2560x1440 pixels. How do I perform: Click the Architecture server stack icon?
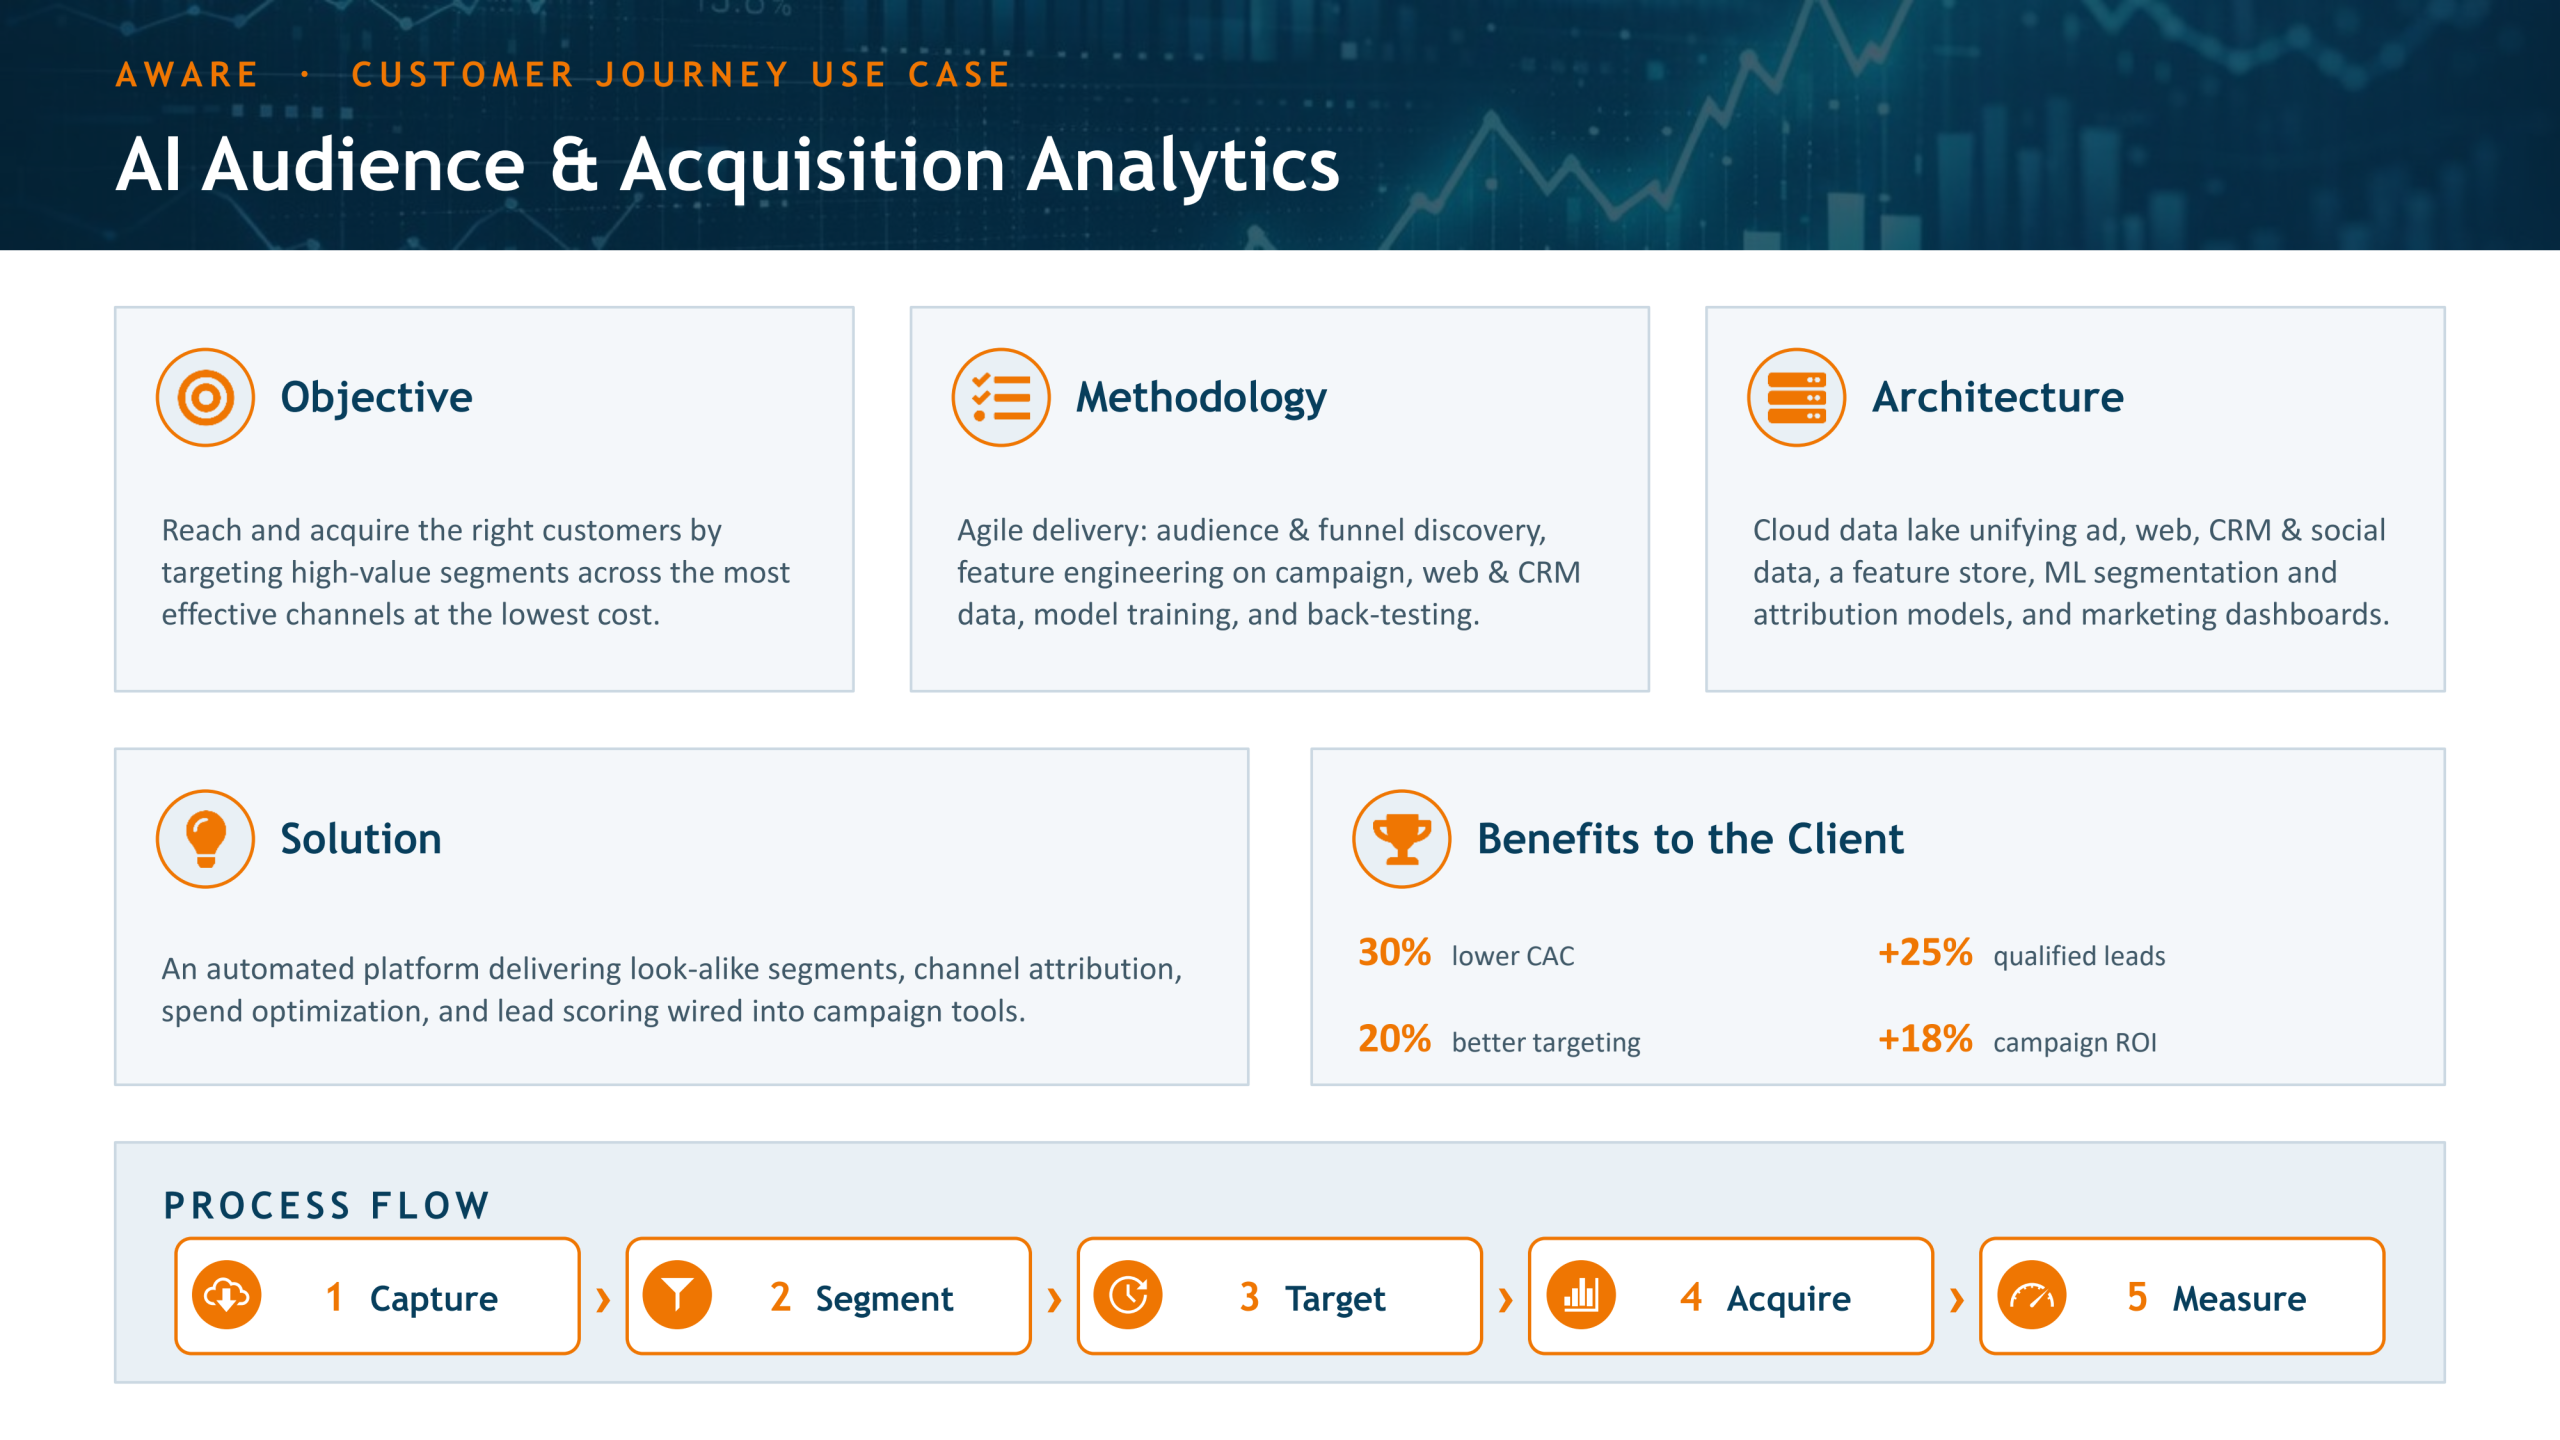1796,397
